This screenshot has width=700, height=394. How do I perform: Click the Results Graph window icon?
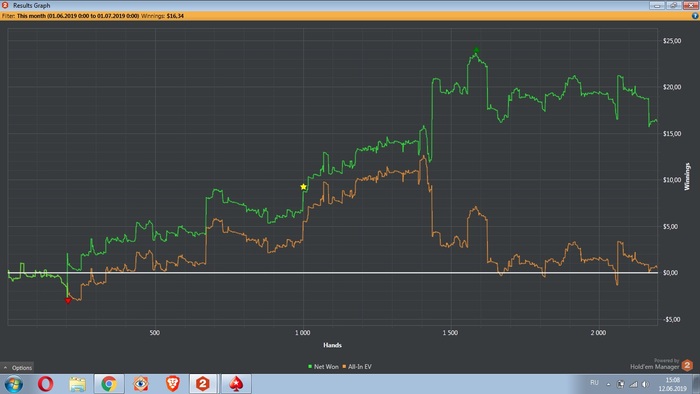pyautogui.click(x=5, y=5)
